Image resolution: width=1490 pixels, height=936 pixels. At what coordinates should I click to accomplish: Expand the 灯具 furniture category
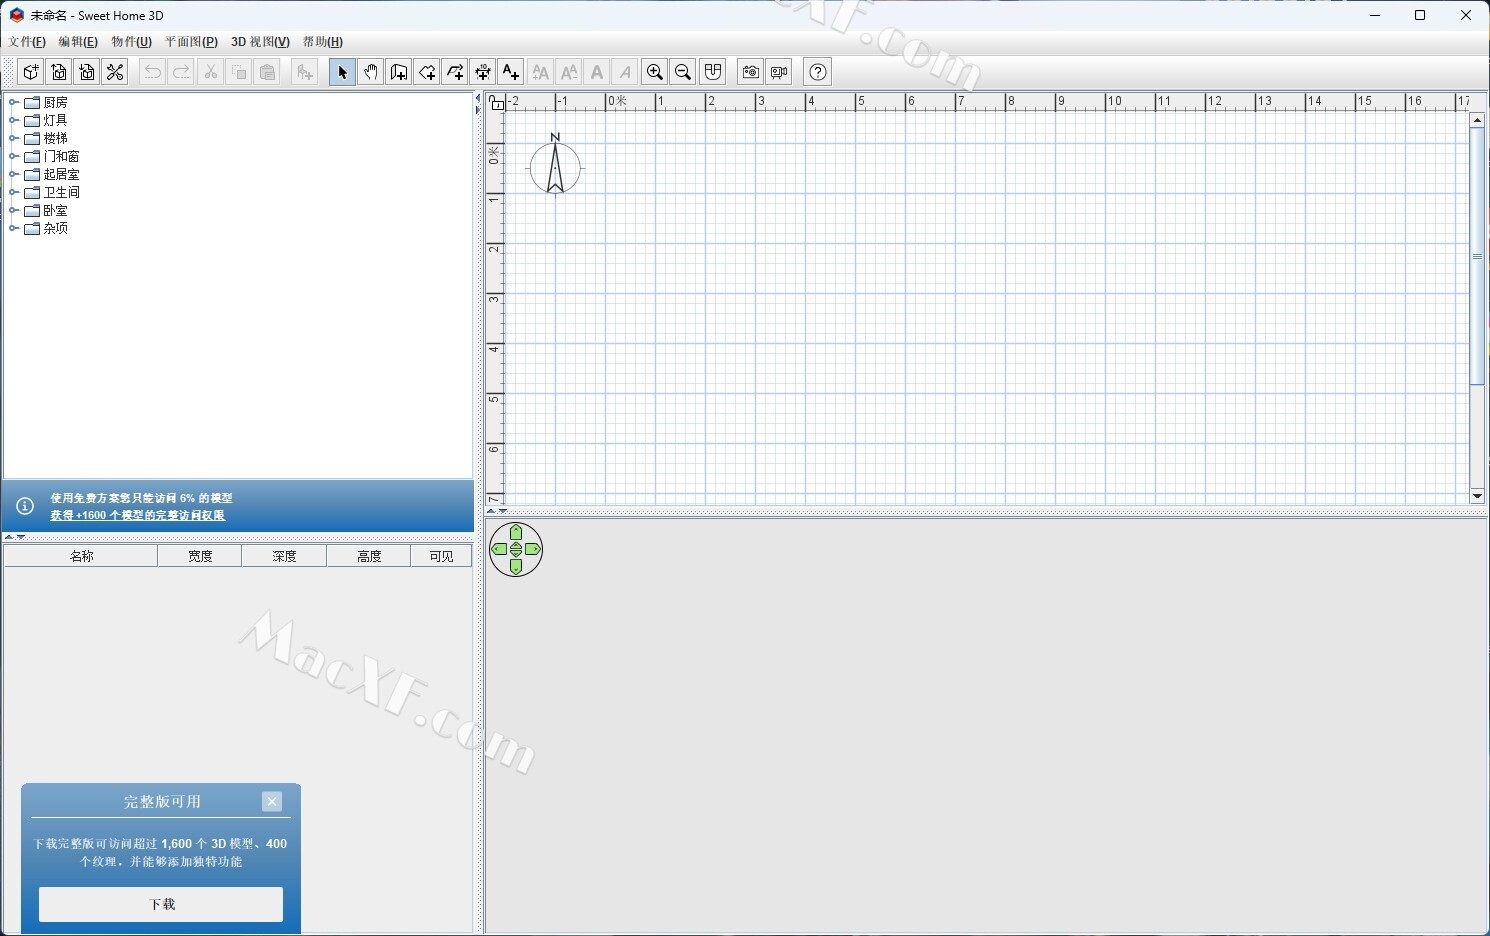(14, 120)
